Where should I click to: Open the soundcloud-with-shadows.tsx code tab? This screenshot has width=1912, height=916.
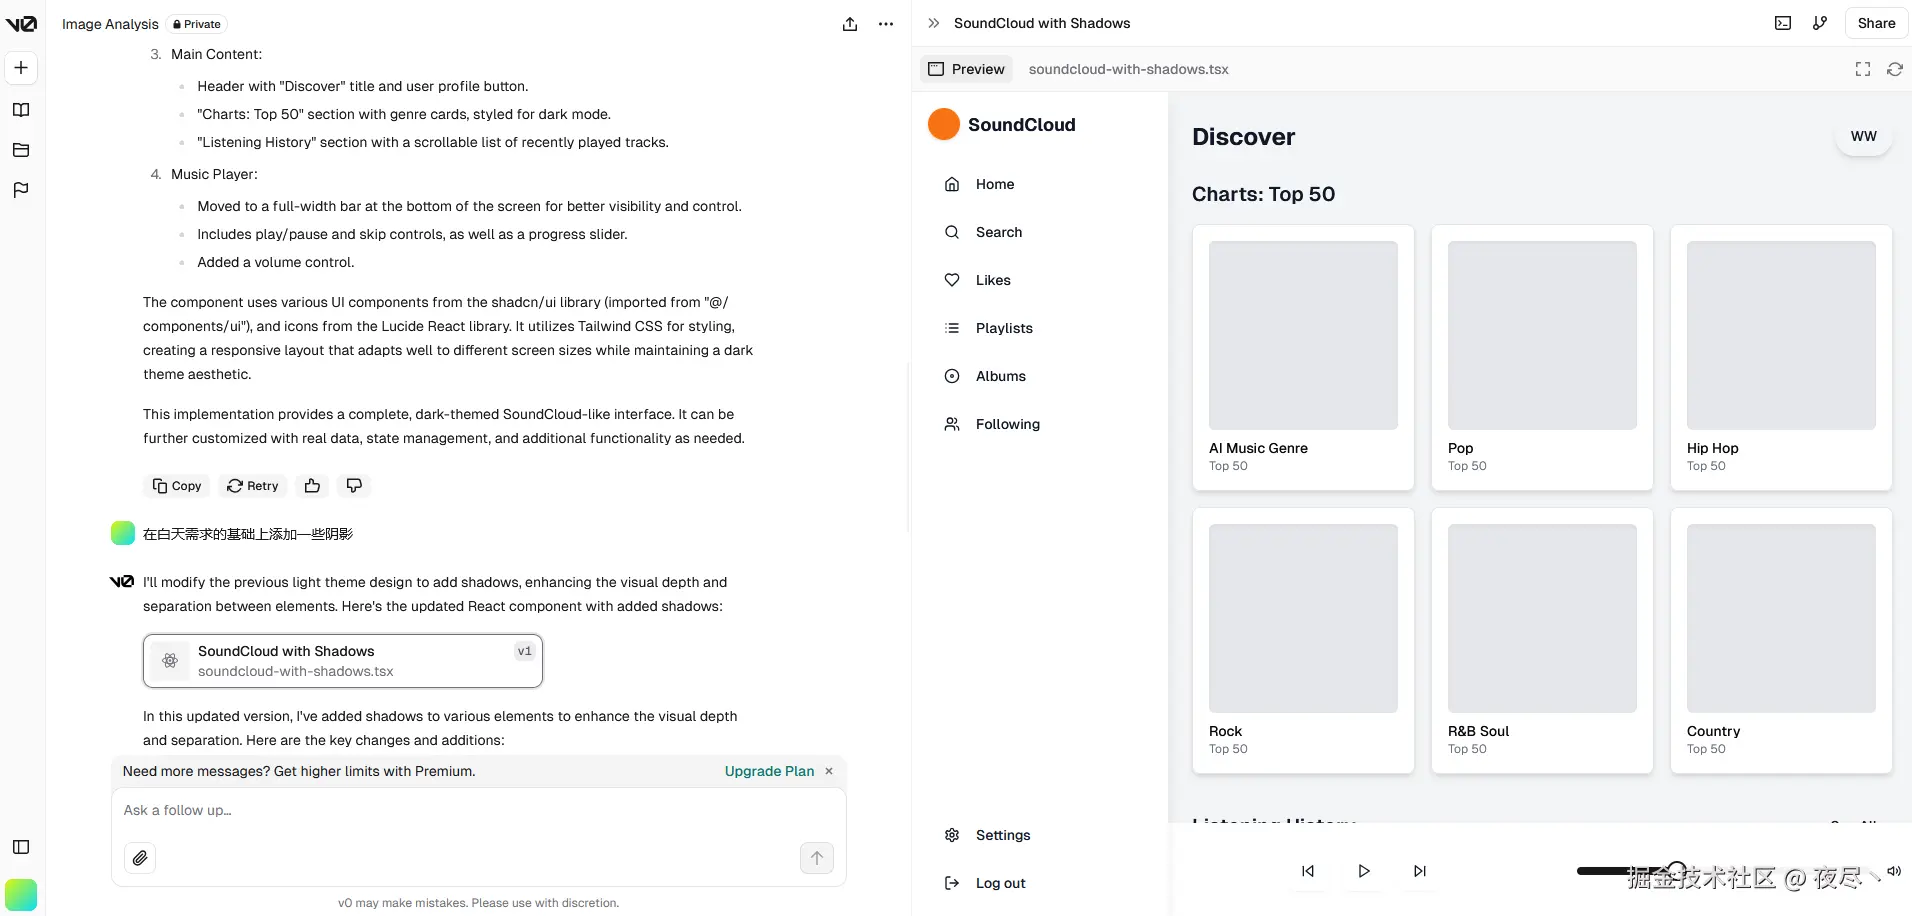pyautogui.click(x=1128, y=69)
